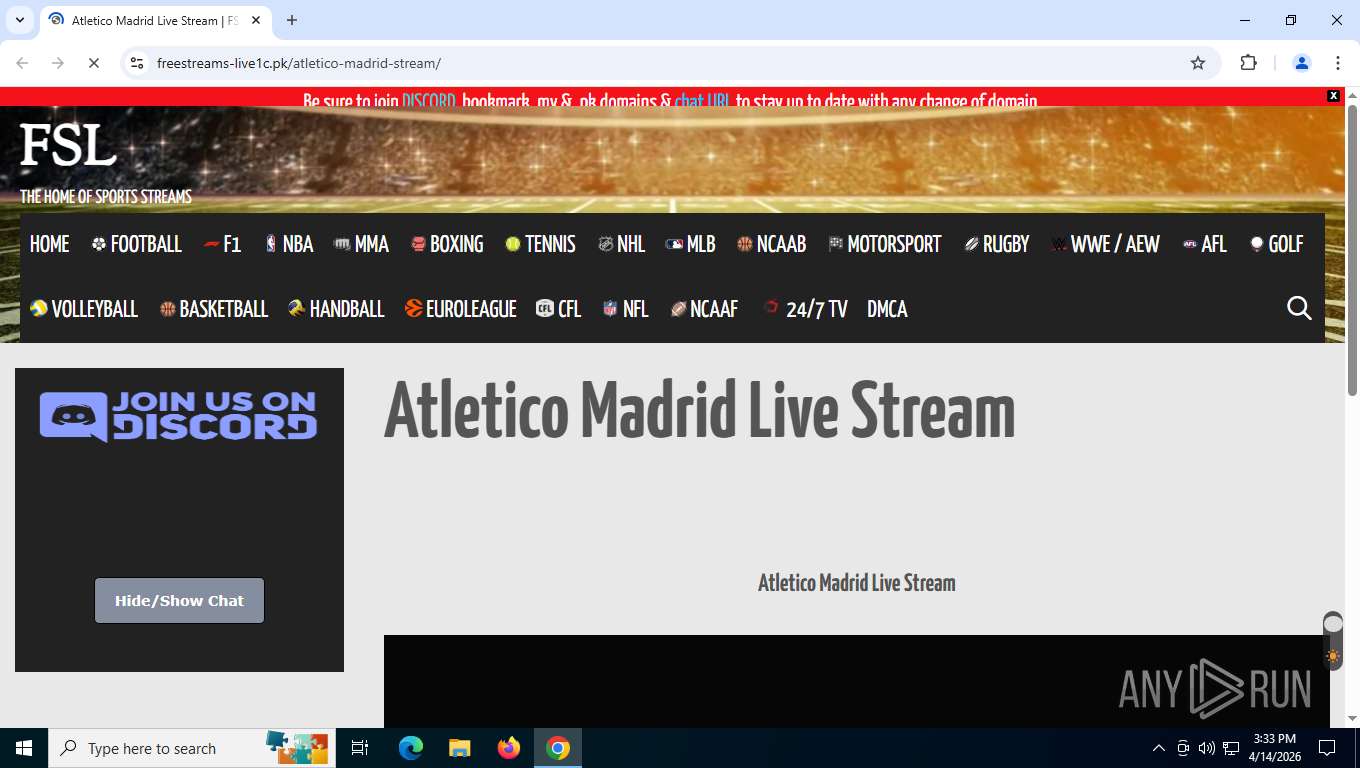
Task: Open the BASKETBALL streams section
Action: point(213,309)
